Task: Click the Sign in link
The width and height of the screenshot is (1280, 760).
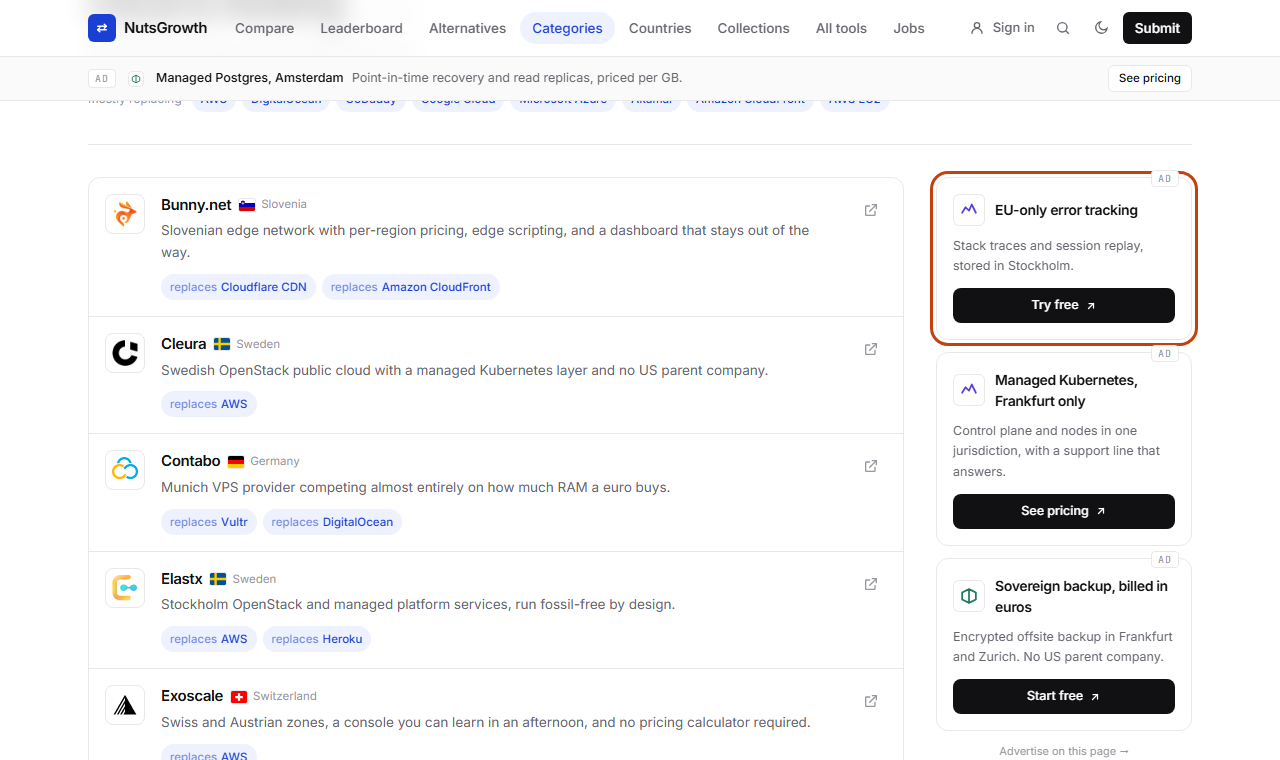Action: click(1003, 28)
